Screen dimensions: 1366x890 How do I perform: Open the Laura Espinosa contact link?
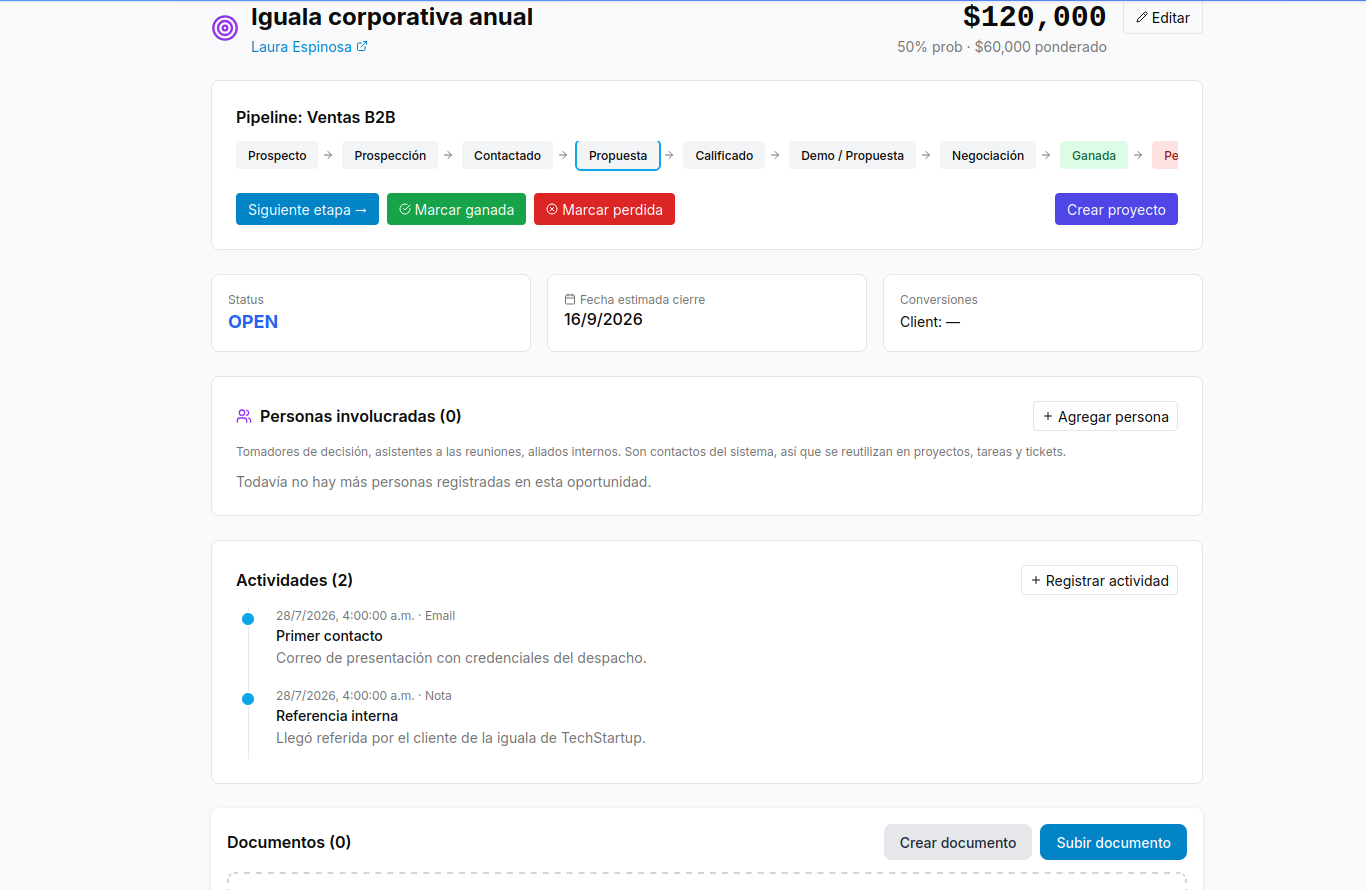coord(301,46)
